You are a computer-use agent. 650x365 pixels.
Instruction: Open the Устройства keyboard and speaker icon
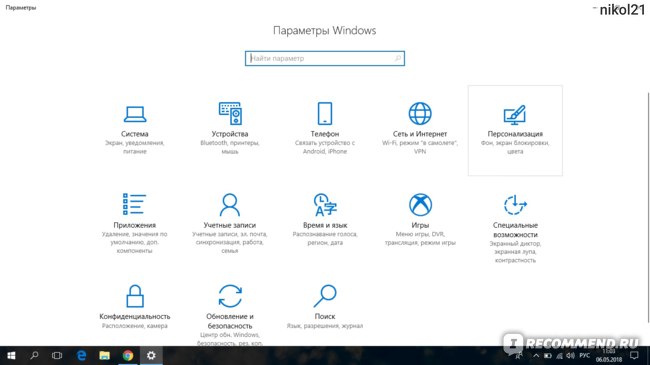(230, 113)
